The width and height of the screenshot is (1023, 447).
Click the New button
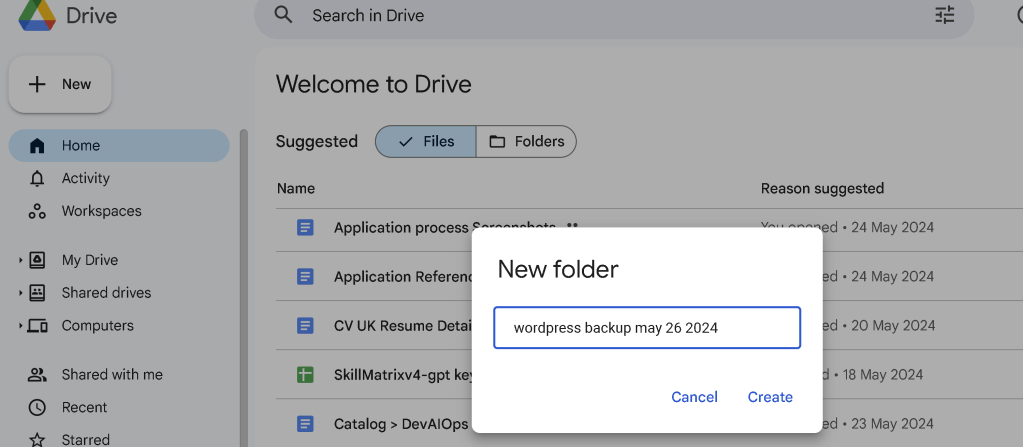click(60, 84)
